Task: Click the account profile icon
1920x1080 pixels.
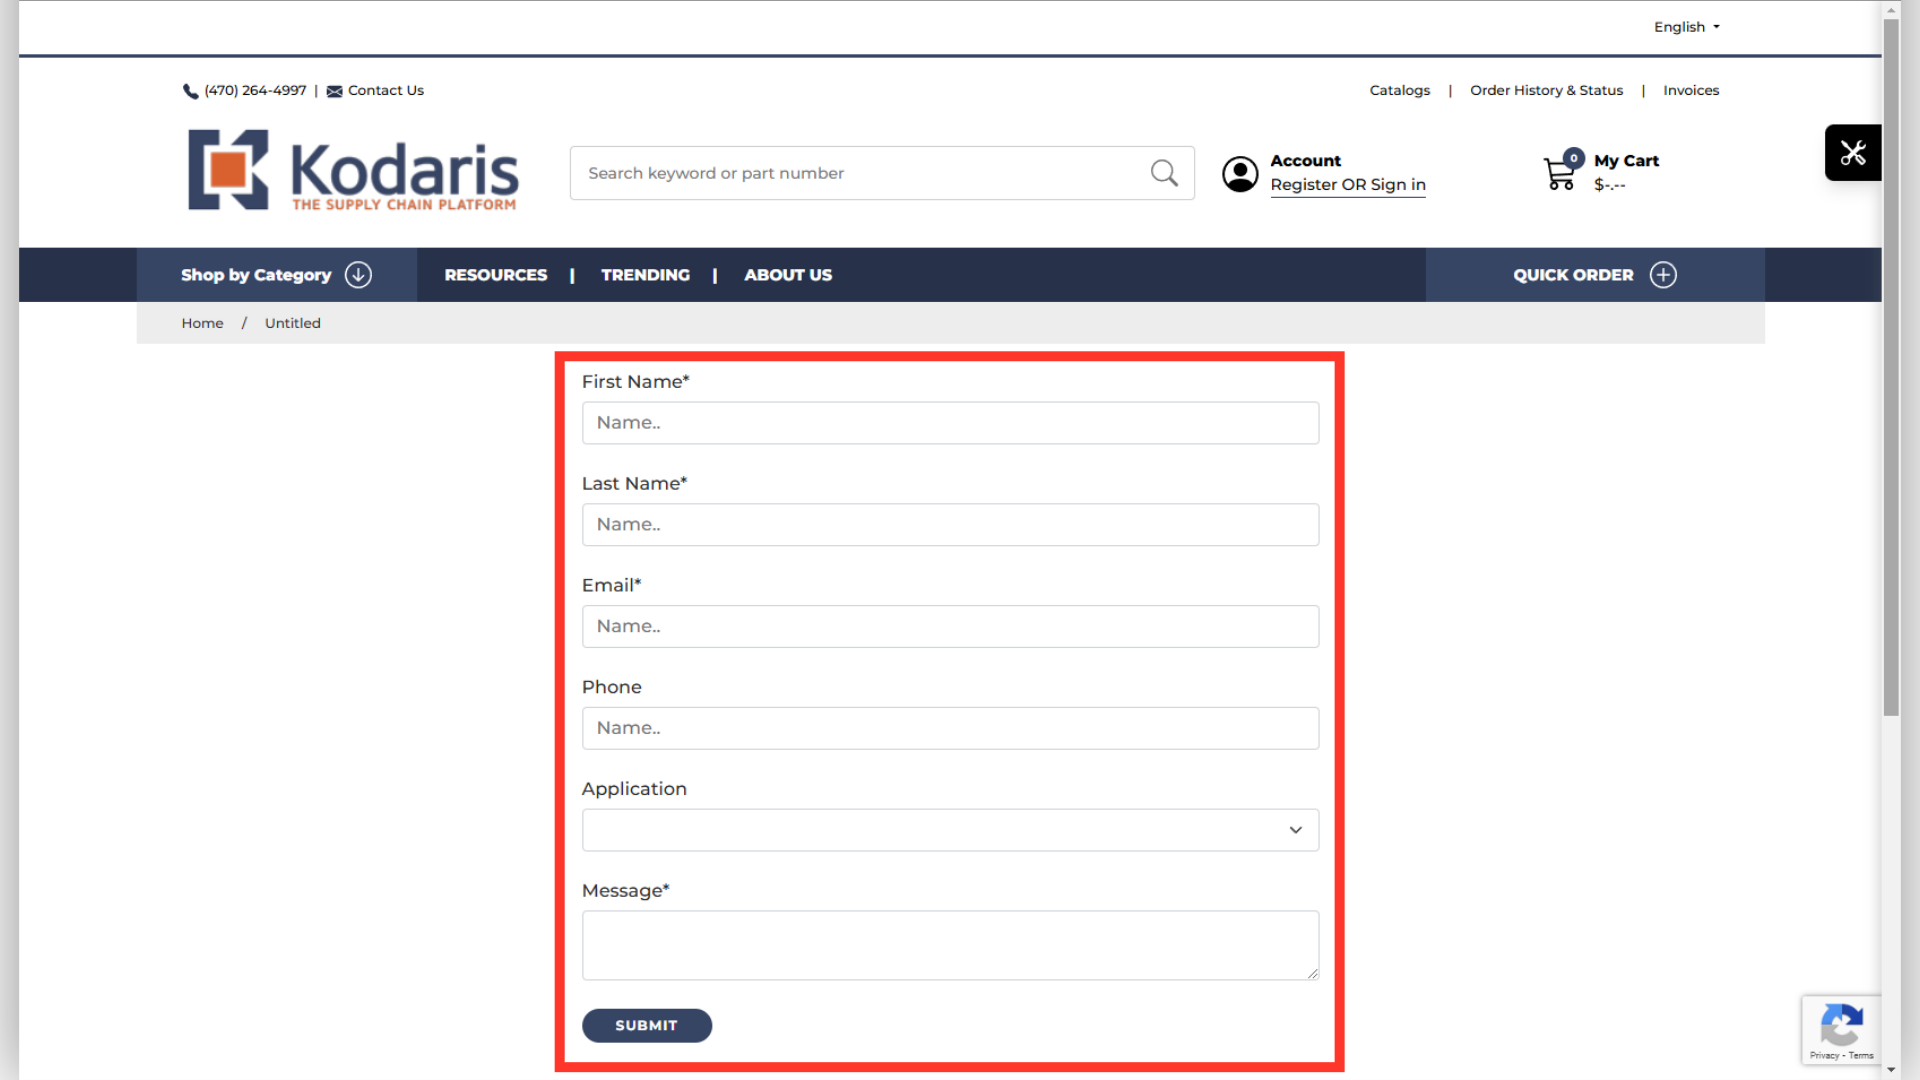Action: pos(1240,174)
